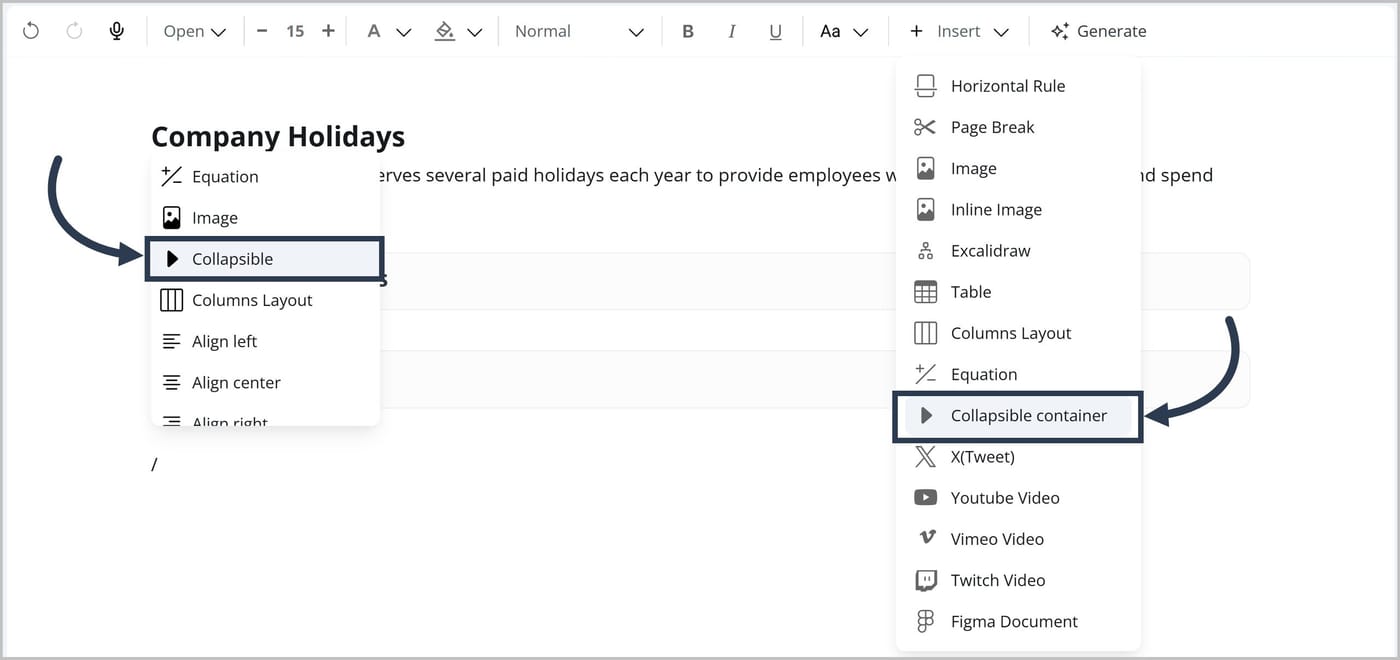The width and height of the screenshot is (1400, 660).
Task: Choose Youtube Video embed option
Action: [x=1018, y=497]
